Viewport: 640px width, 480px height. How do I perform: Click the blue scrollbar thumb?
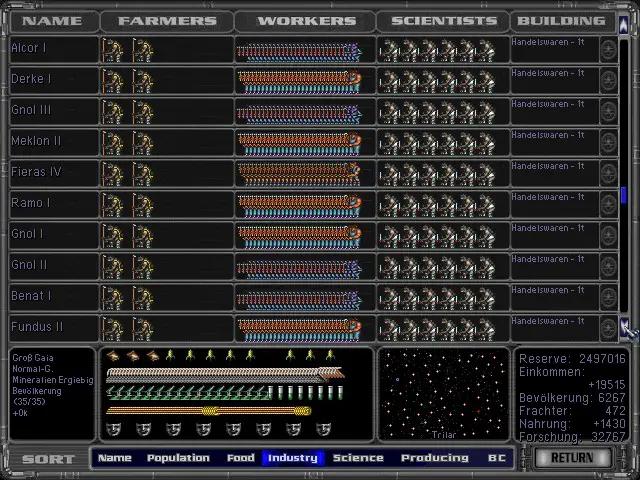click(x=624, y=195)
